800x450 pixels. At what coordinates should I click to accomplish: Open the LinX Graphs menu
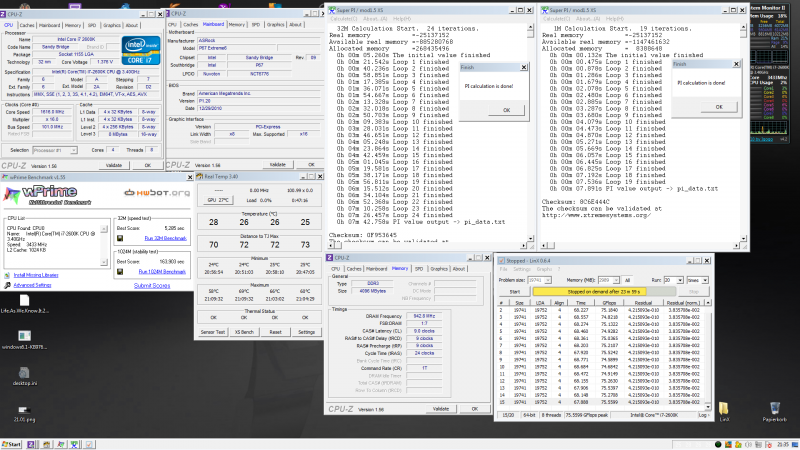pyautogui.click(x=544, y=269)
